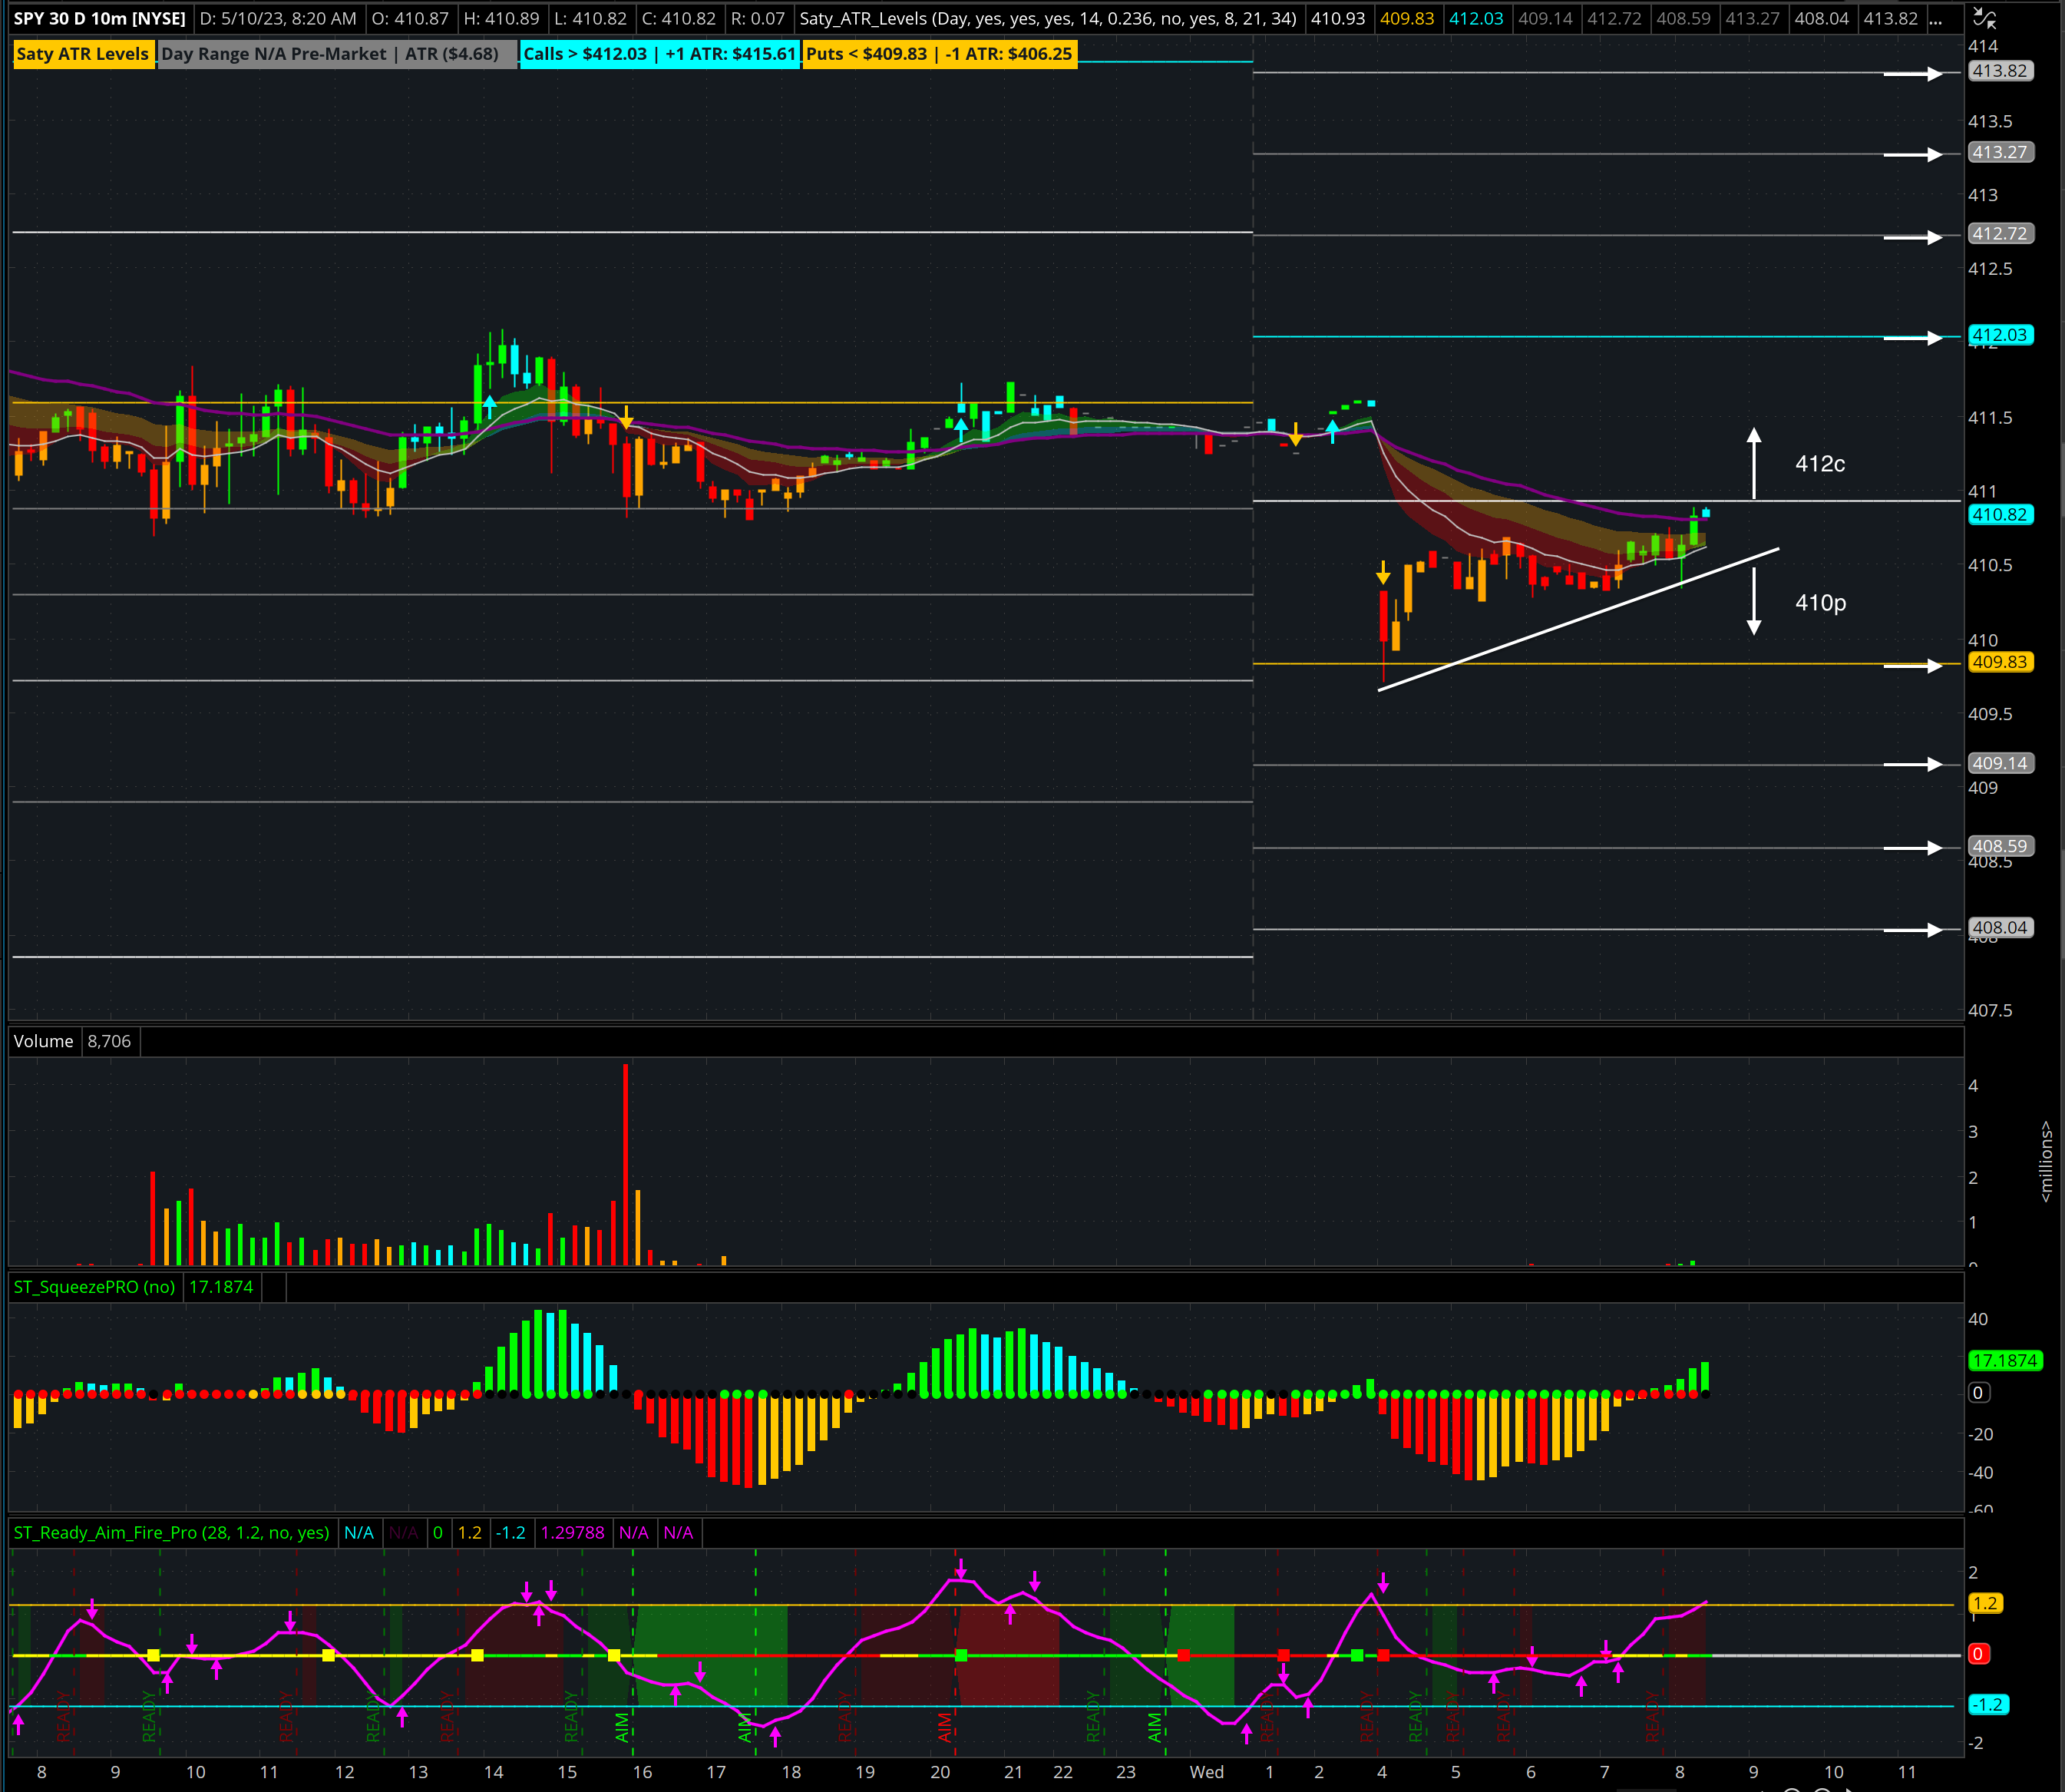Click the white up arrow beside 412c
The width and height of the screenshot is (2065, 1792).
pos(1753,463)
